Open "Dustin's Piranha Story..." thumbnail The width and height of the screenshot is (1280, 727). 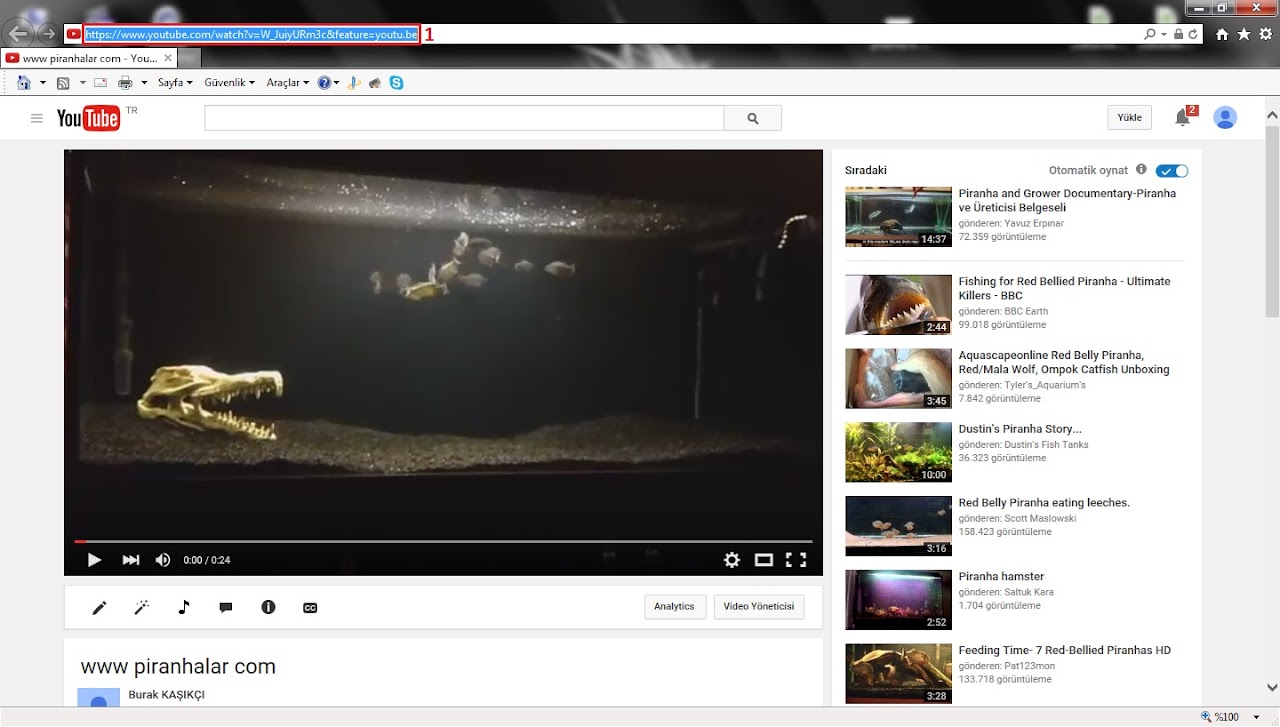coord(898,453)
